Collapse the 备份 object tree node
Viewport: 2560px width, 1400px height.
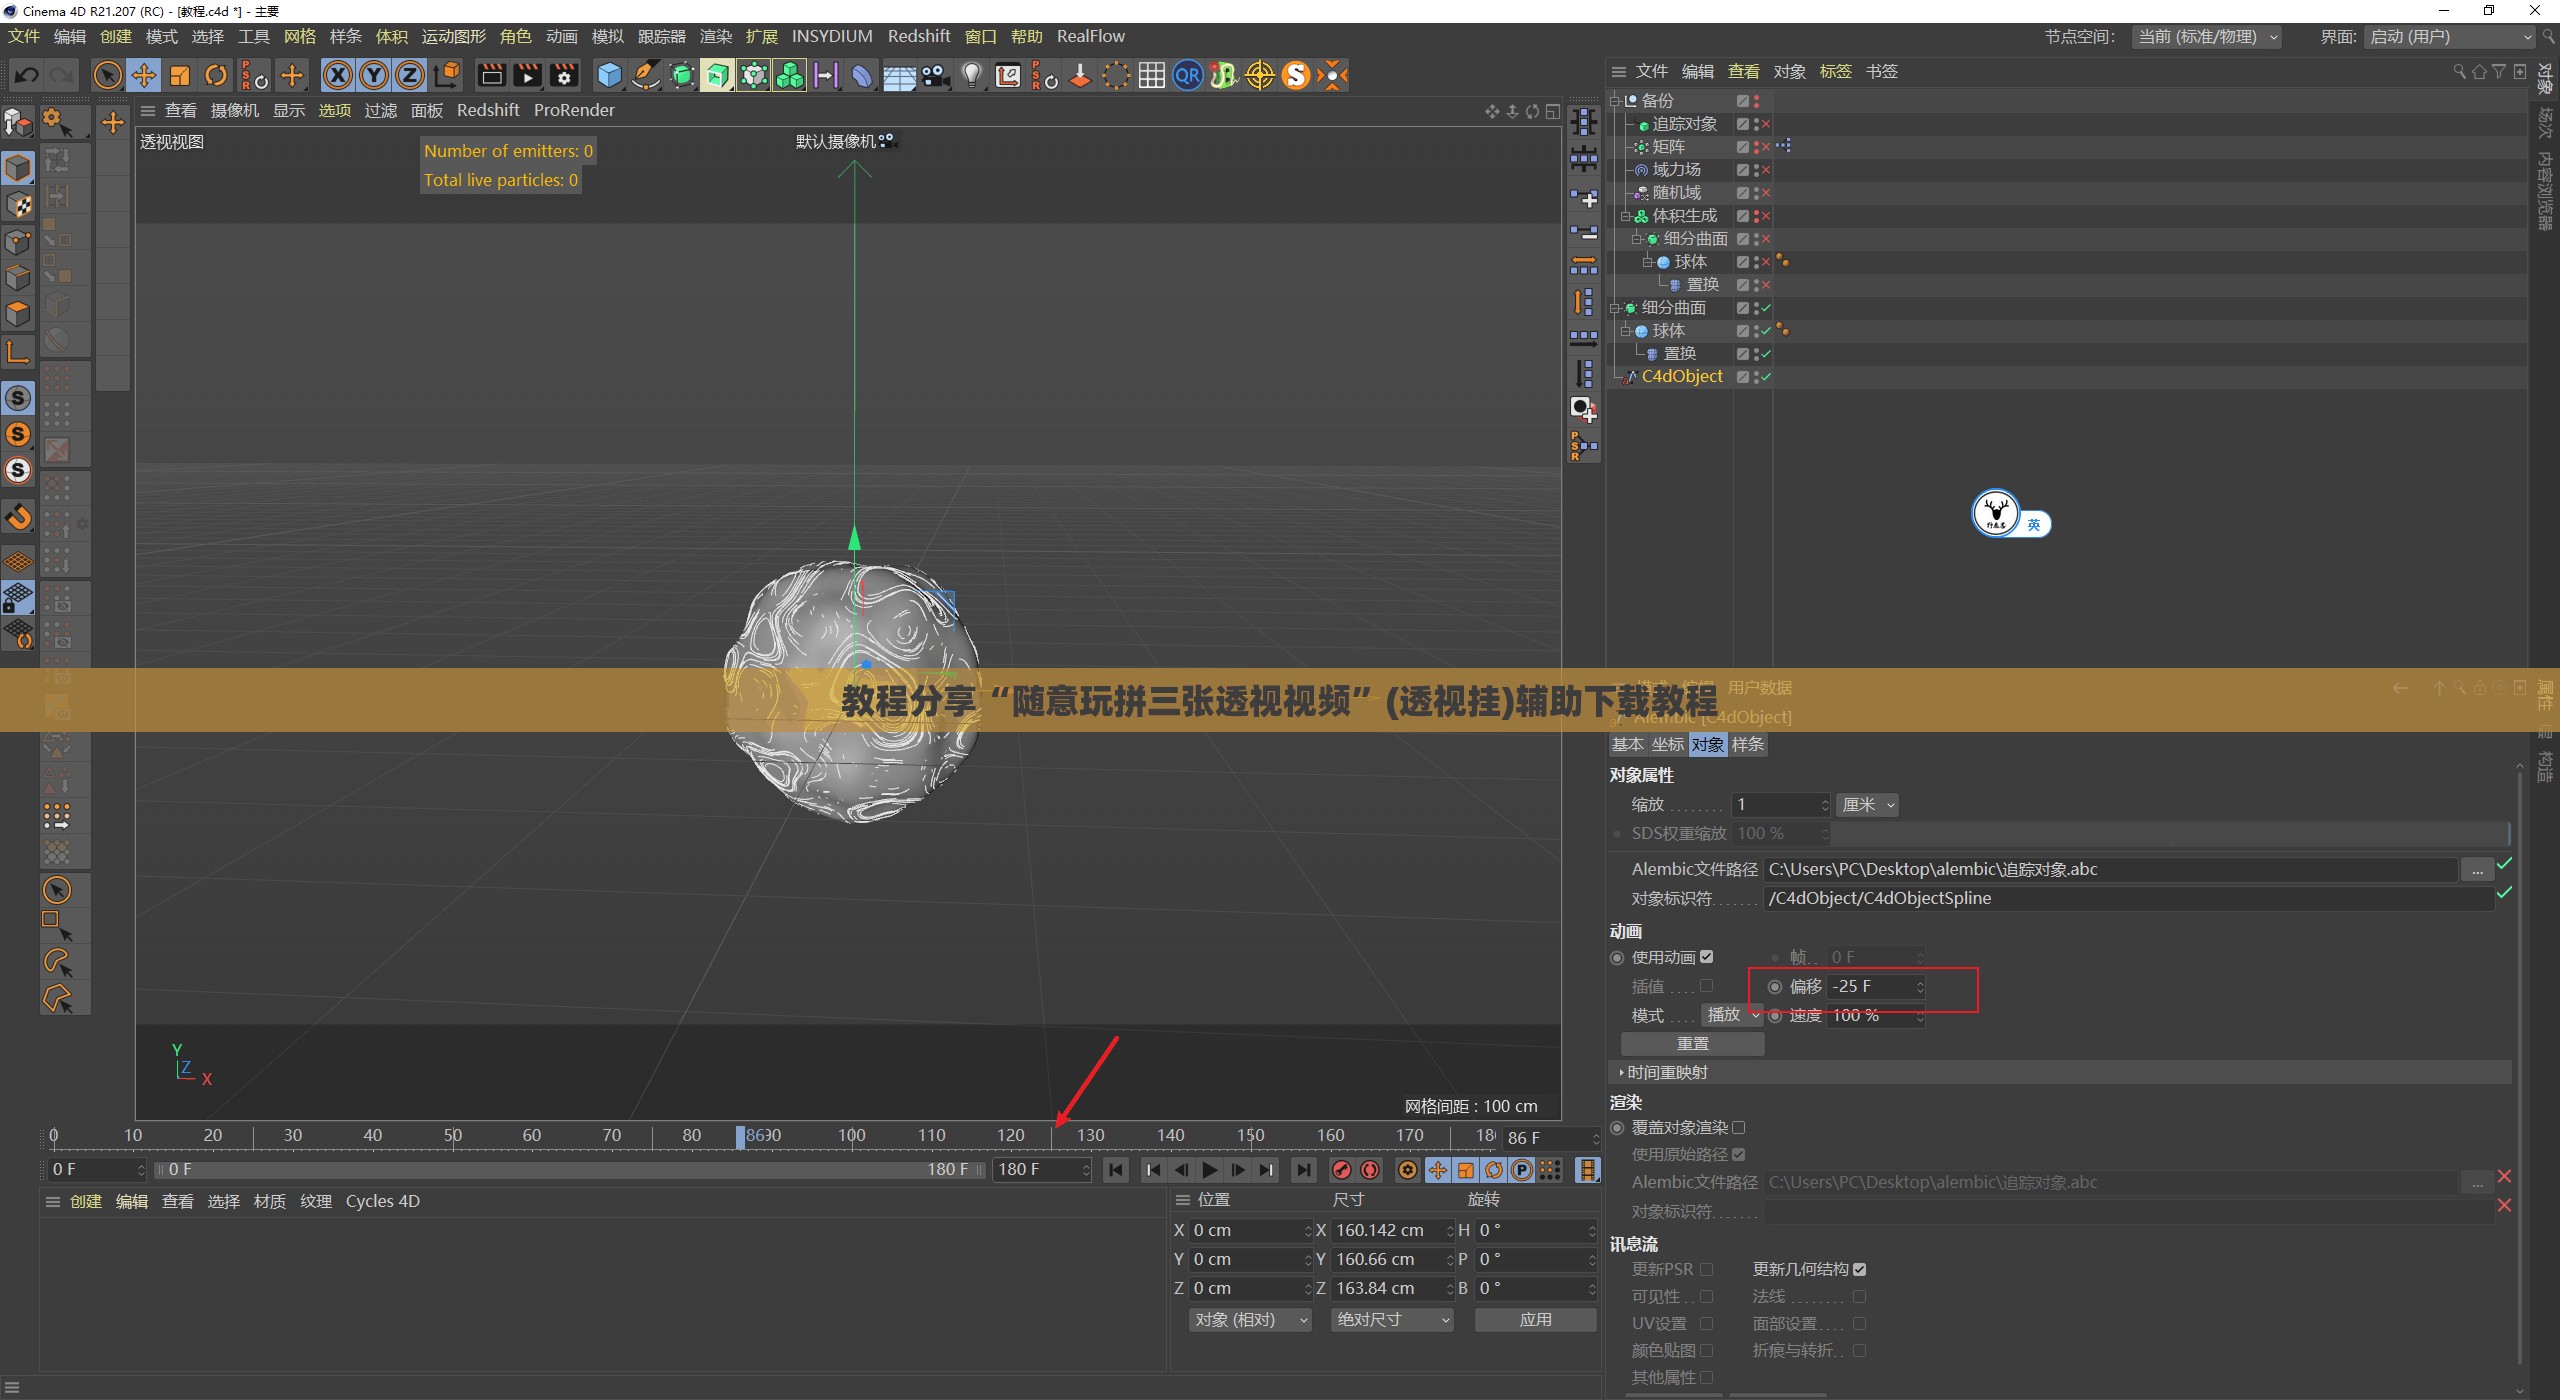(x=1615, y=101)
